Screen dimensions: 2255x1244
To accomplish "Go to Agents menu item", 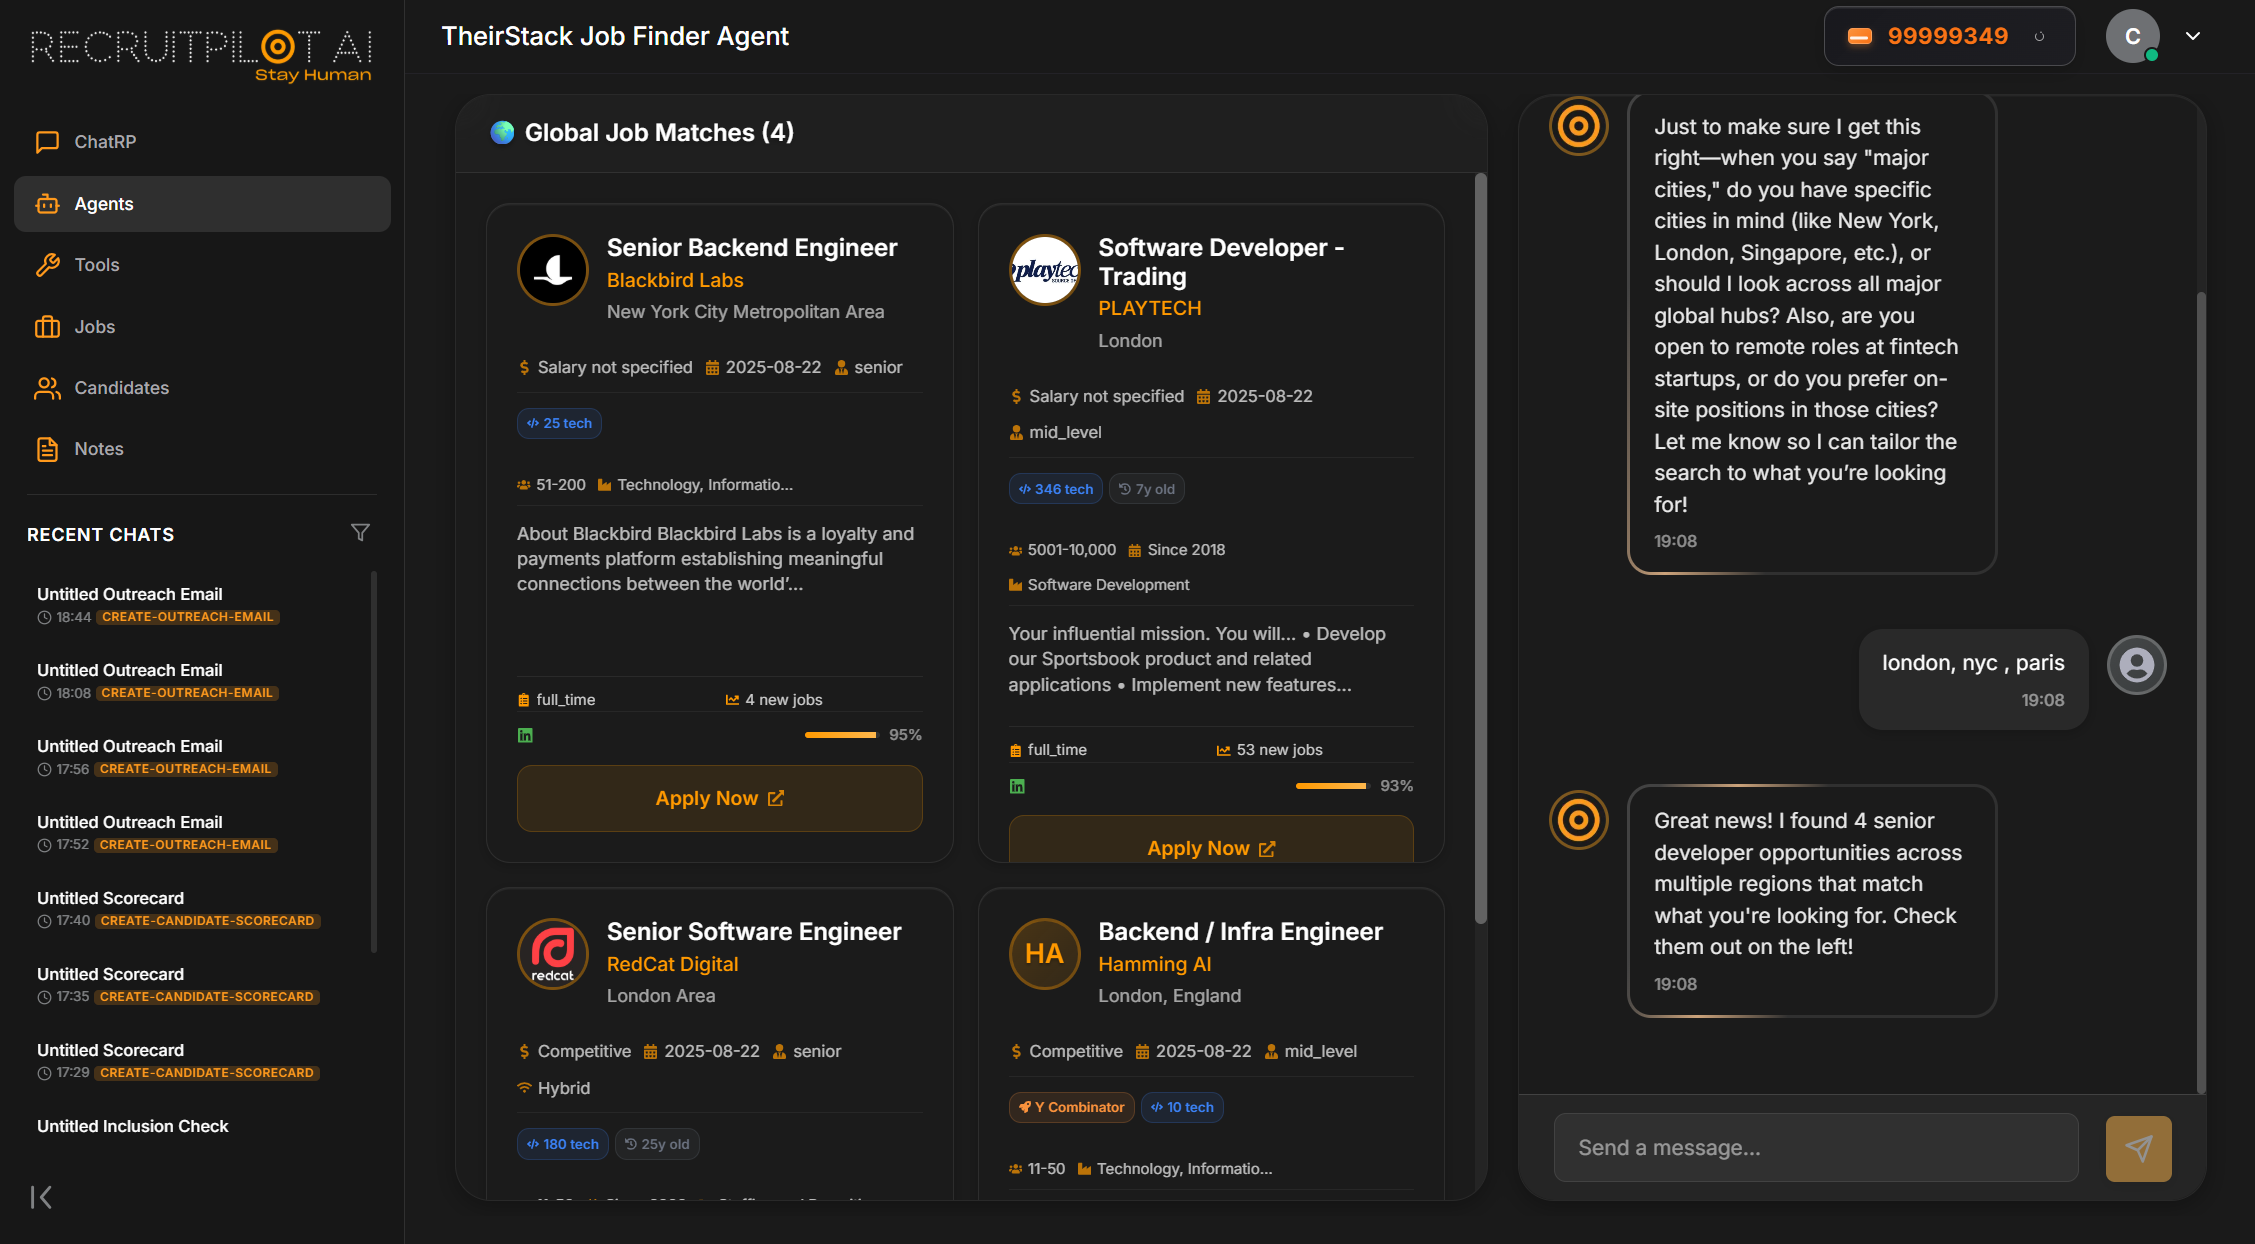I will [202, 204].
